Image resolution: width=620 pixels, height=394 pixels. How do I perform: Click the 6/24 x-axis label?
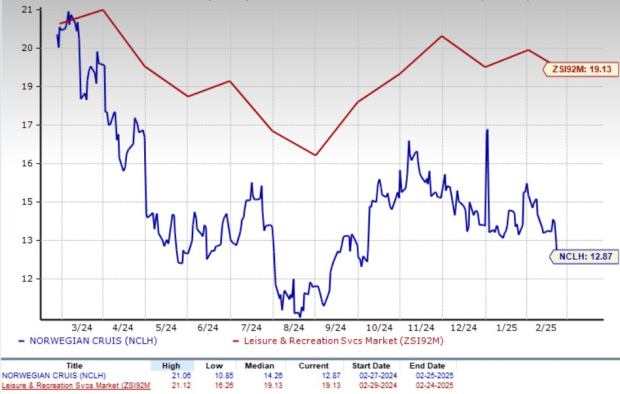[208, 328]
